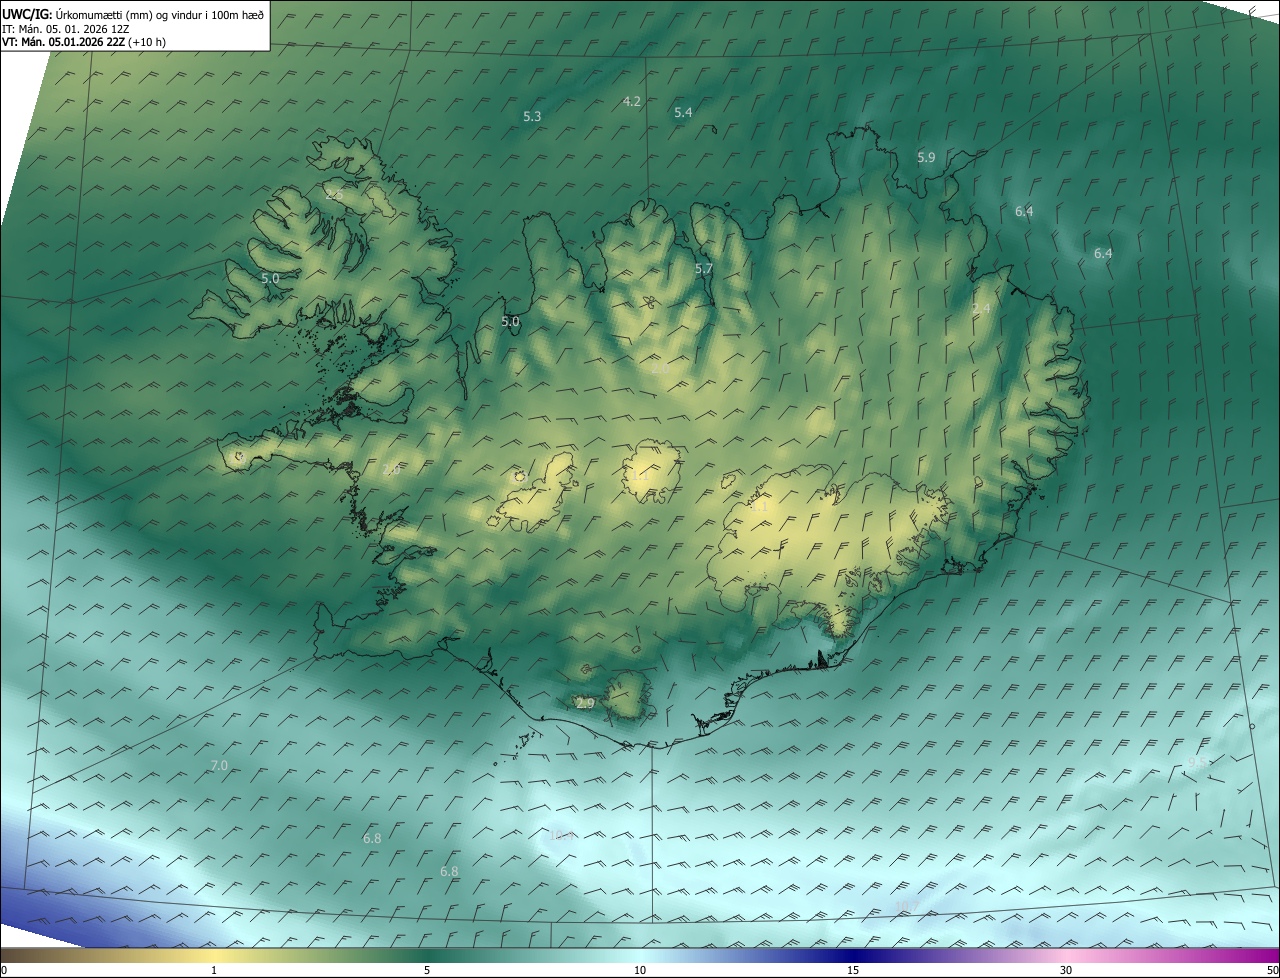Click the colour scale tick labelled 50
Image resolution: width=1280 pixels, height=978 pixels.
[x=1272, y=970]
